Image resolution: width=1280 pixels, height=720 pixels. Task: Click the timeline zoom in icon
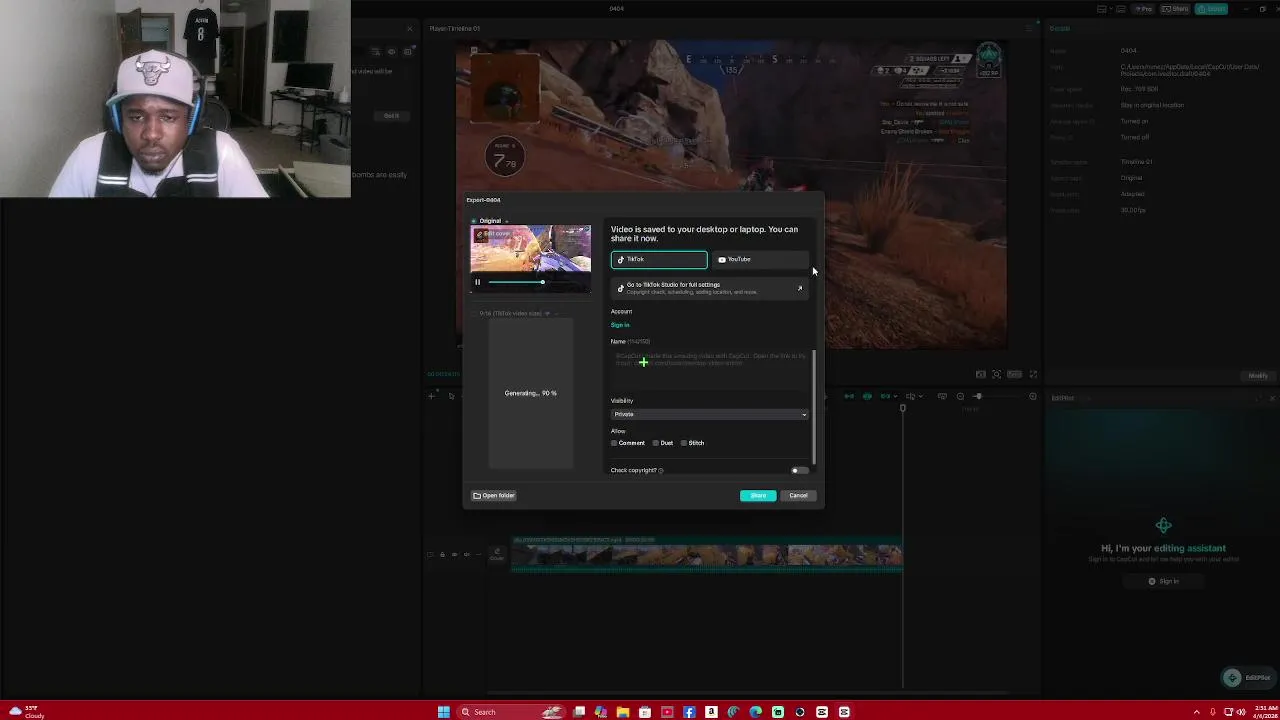coord(1033,397)
